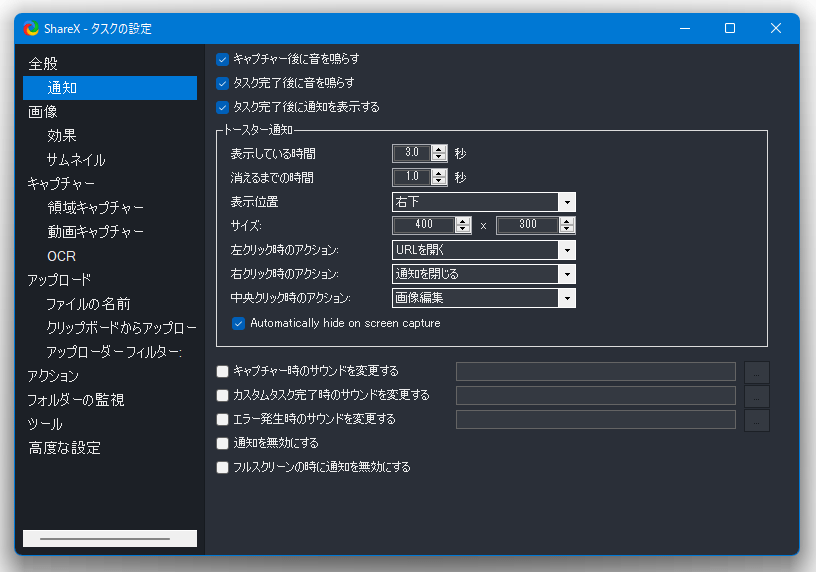
Task: Close the ShareX task settings window
Action: [x=776, y=28]
